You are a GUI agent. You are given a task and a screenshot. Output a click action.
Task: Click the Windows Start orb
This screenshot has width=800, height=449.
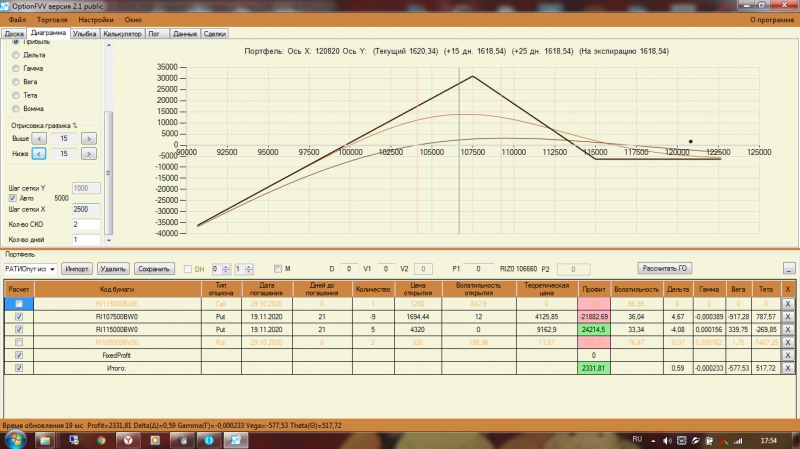(14, 439)
